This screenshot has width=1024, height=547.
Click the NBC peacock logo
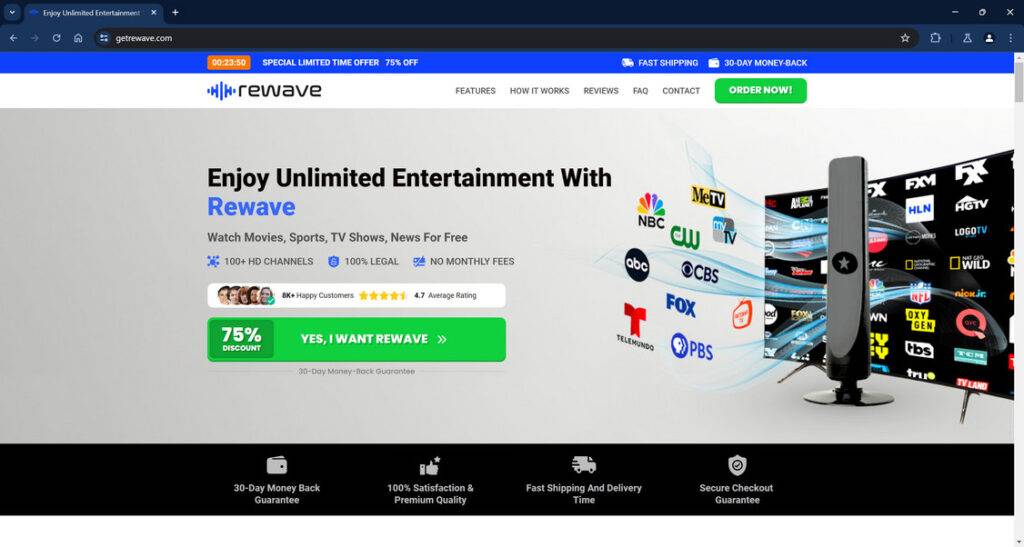tap(651, 210)
